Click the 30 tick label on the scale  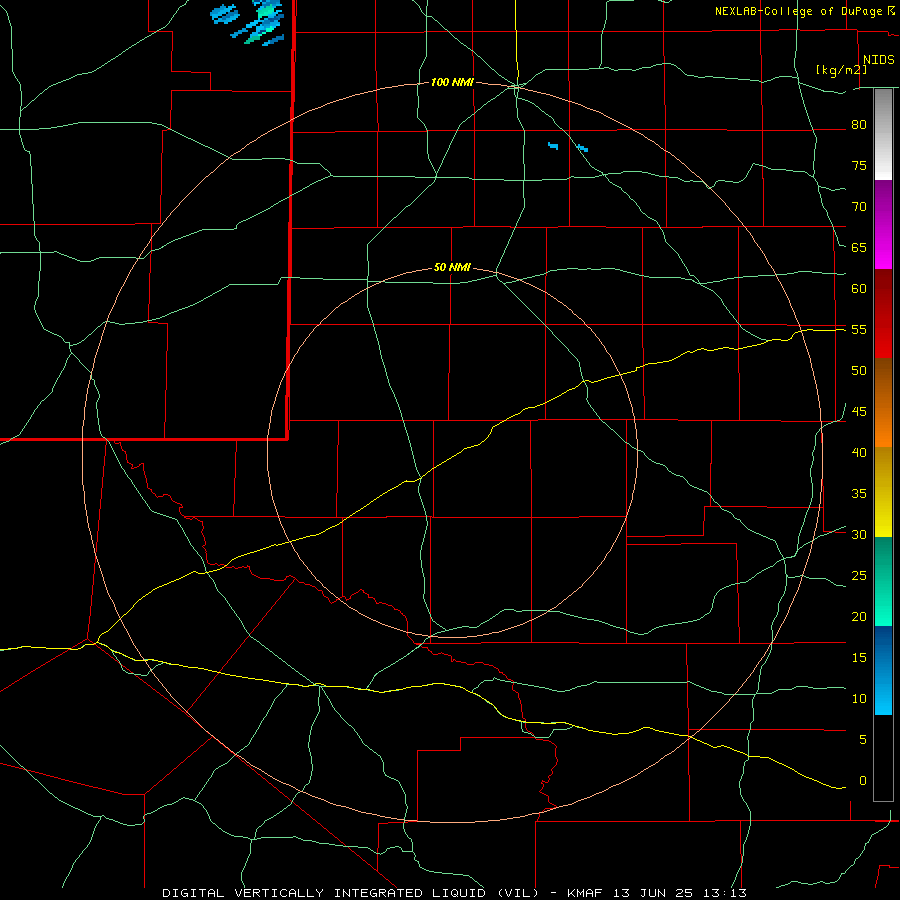coord(859,534)
